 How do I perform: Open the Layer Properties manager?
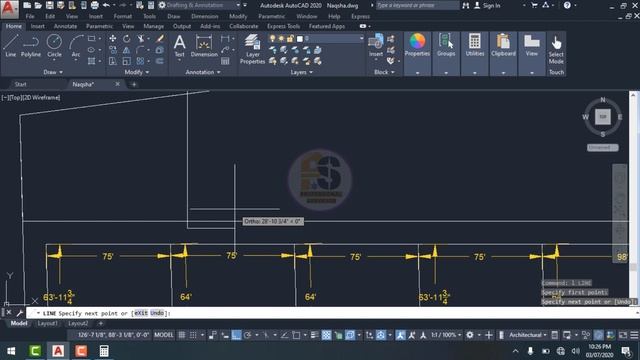252,49
